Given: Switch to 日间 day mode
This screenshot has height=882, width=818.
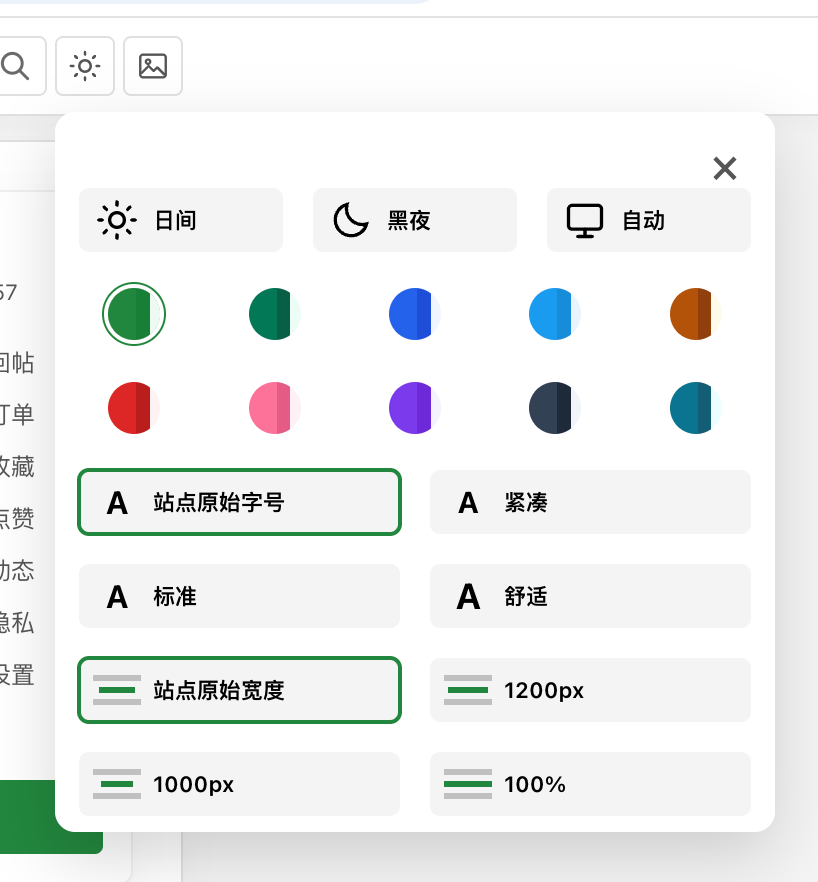Looking at the screenshot, I should pos(181,220).
